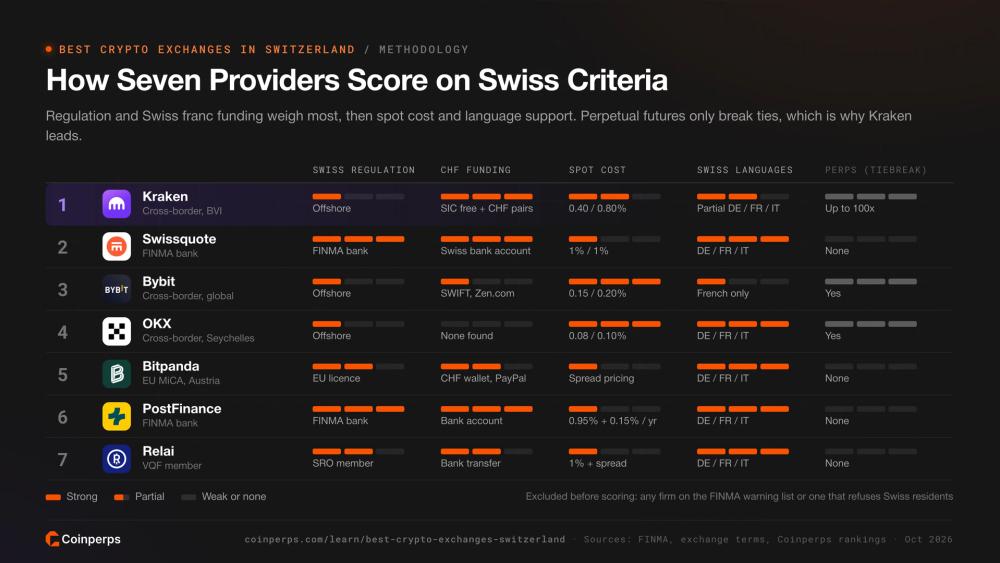Click Bitpanda's 'EU licence' regulation cell
Viewport: 1000px width, 563px height.
click(336, 378)
